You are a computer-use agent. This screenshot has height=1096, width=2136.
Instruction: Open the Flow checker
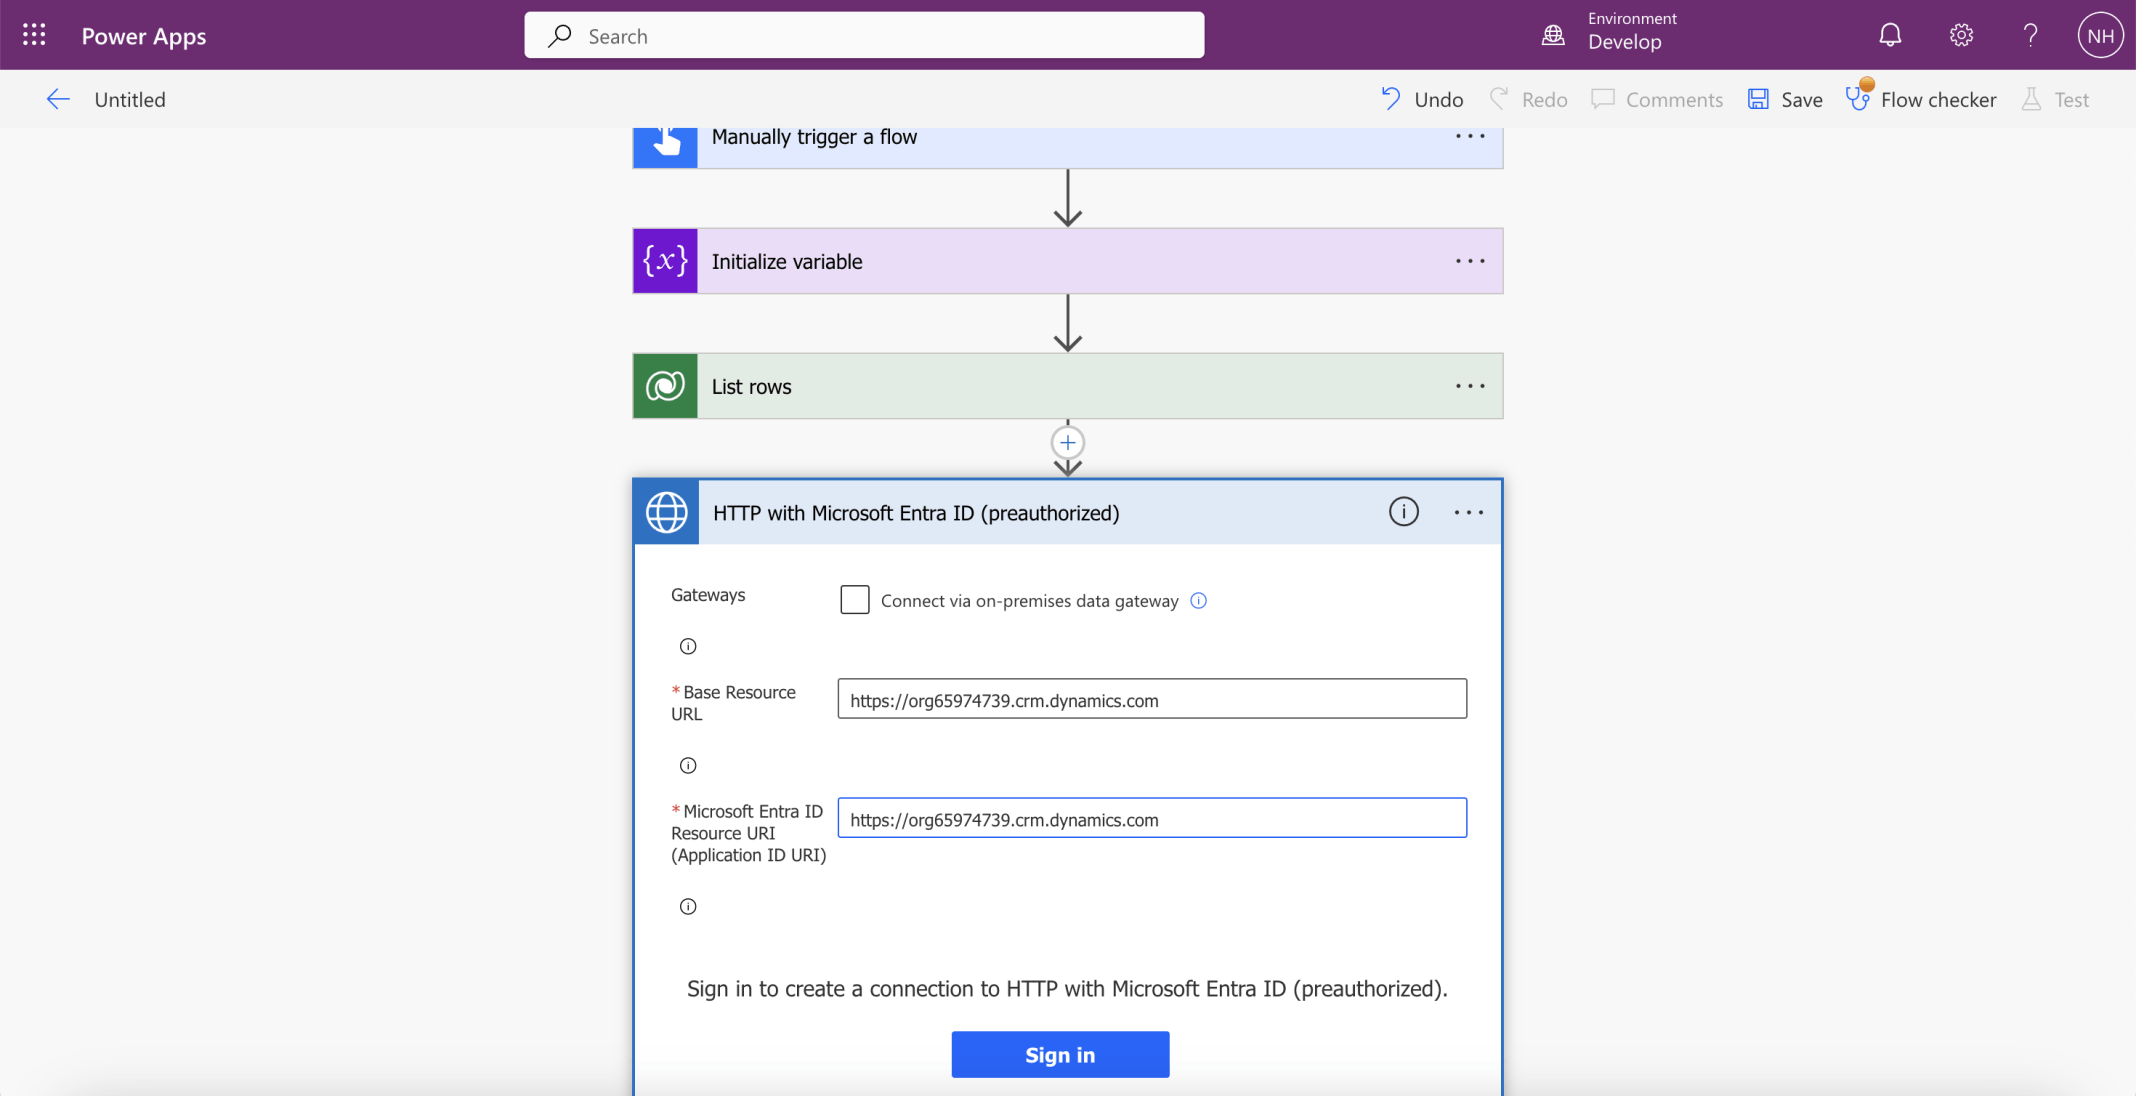click(1921, 99)
